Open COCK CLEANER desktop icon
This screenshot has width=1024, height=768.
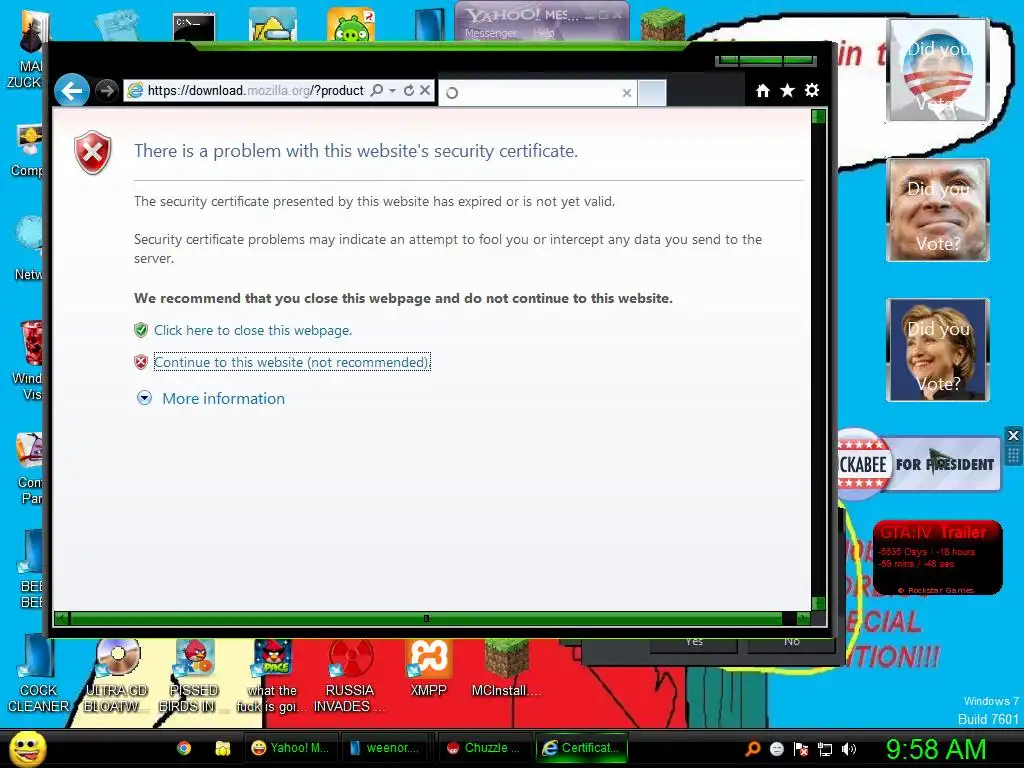(38, 675)
